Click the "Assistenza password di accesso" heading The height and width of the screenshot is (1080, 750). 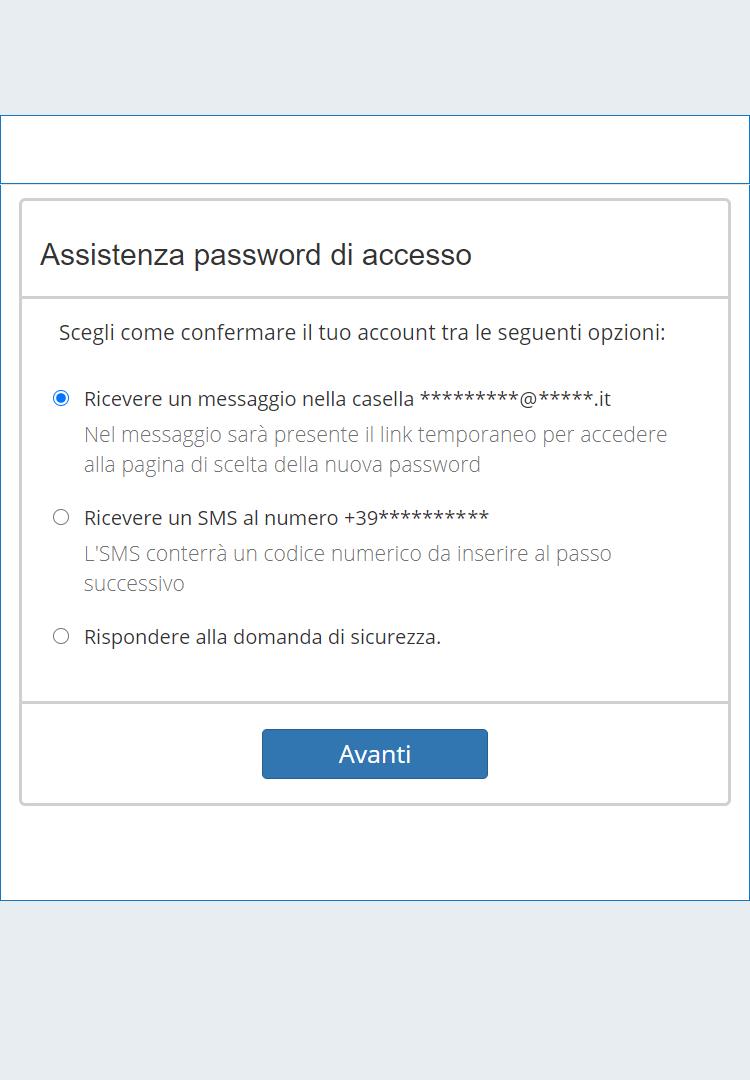[x=255, y=254]
